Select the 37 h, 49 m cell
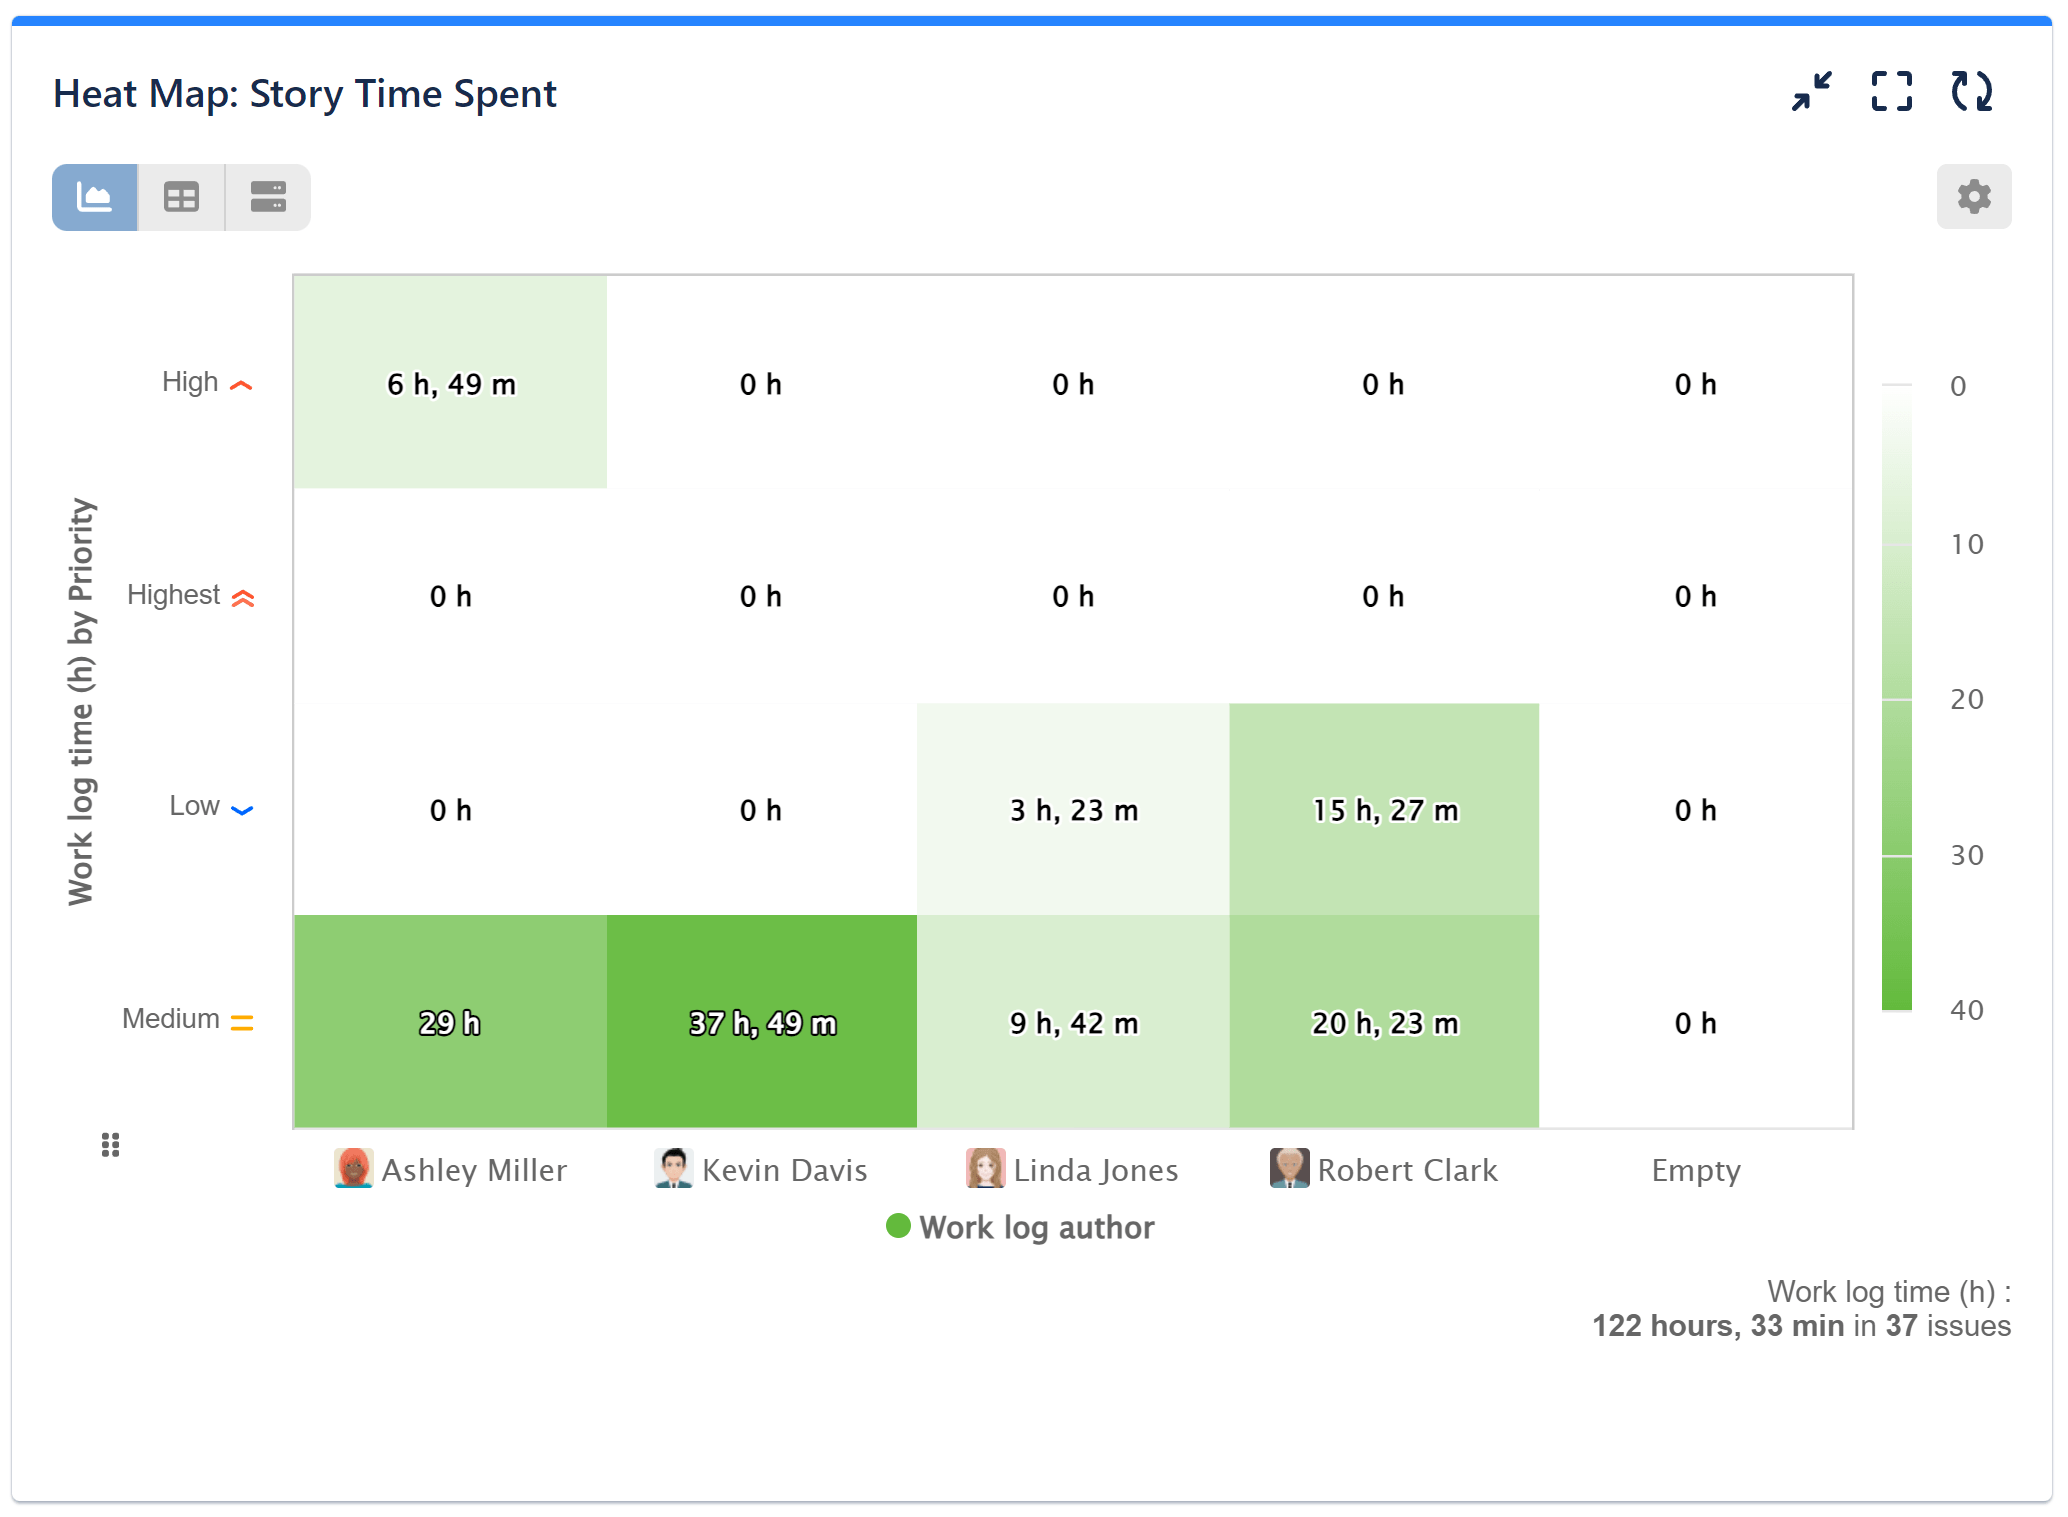The height and width of the screenshot is (1517, 2068). pos(761,1022)
